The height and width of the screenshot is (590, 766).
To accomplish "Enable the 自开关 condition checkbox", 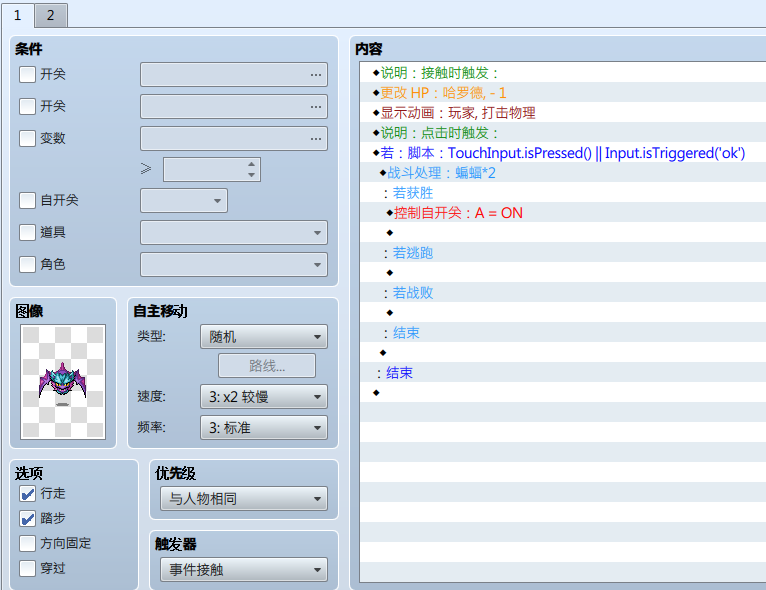I will 27,200.
